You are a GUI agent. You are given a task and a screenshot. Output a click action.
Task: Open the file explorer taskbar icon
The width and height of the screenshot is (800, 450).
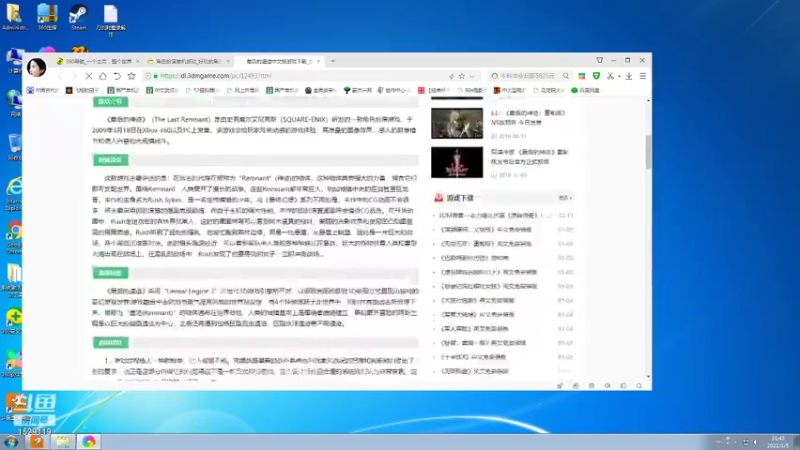click(x=63, y=441)
